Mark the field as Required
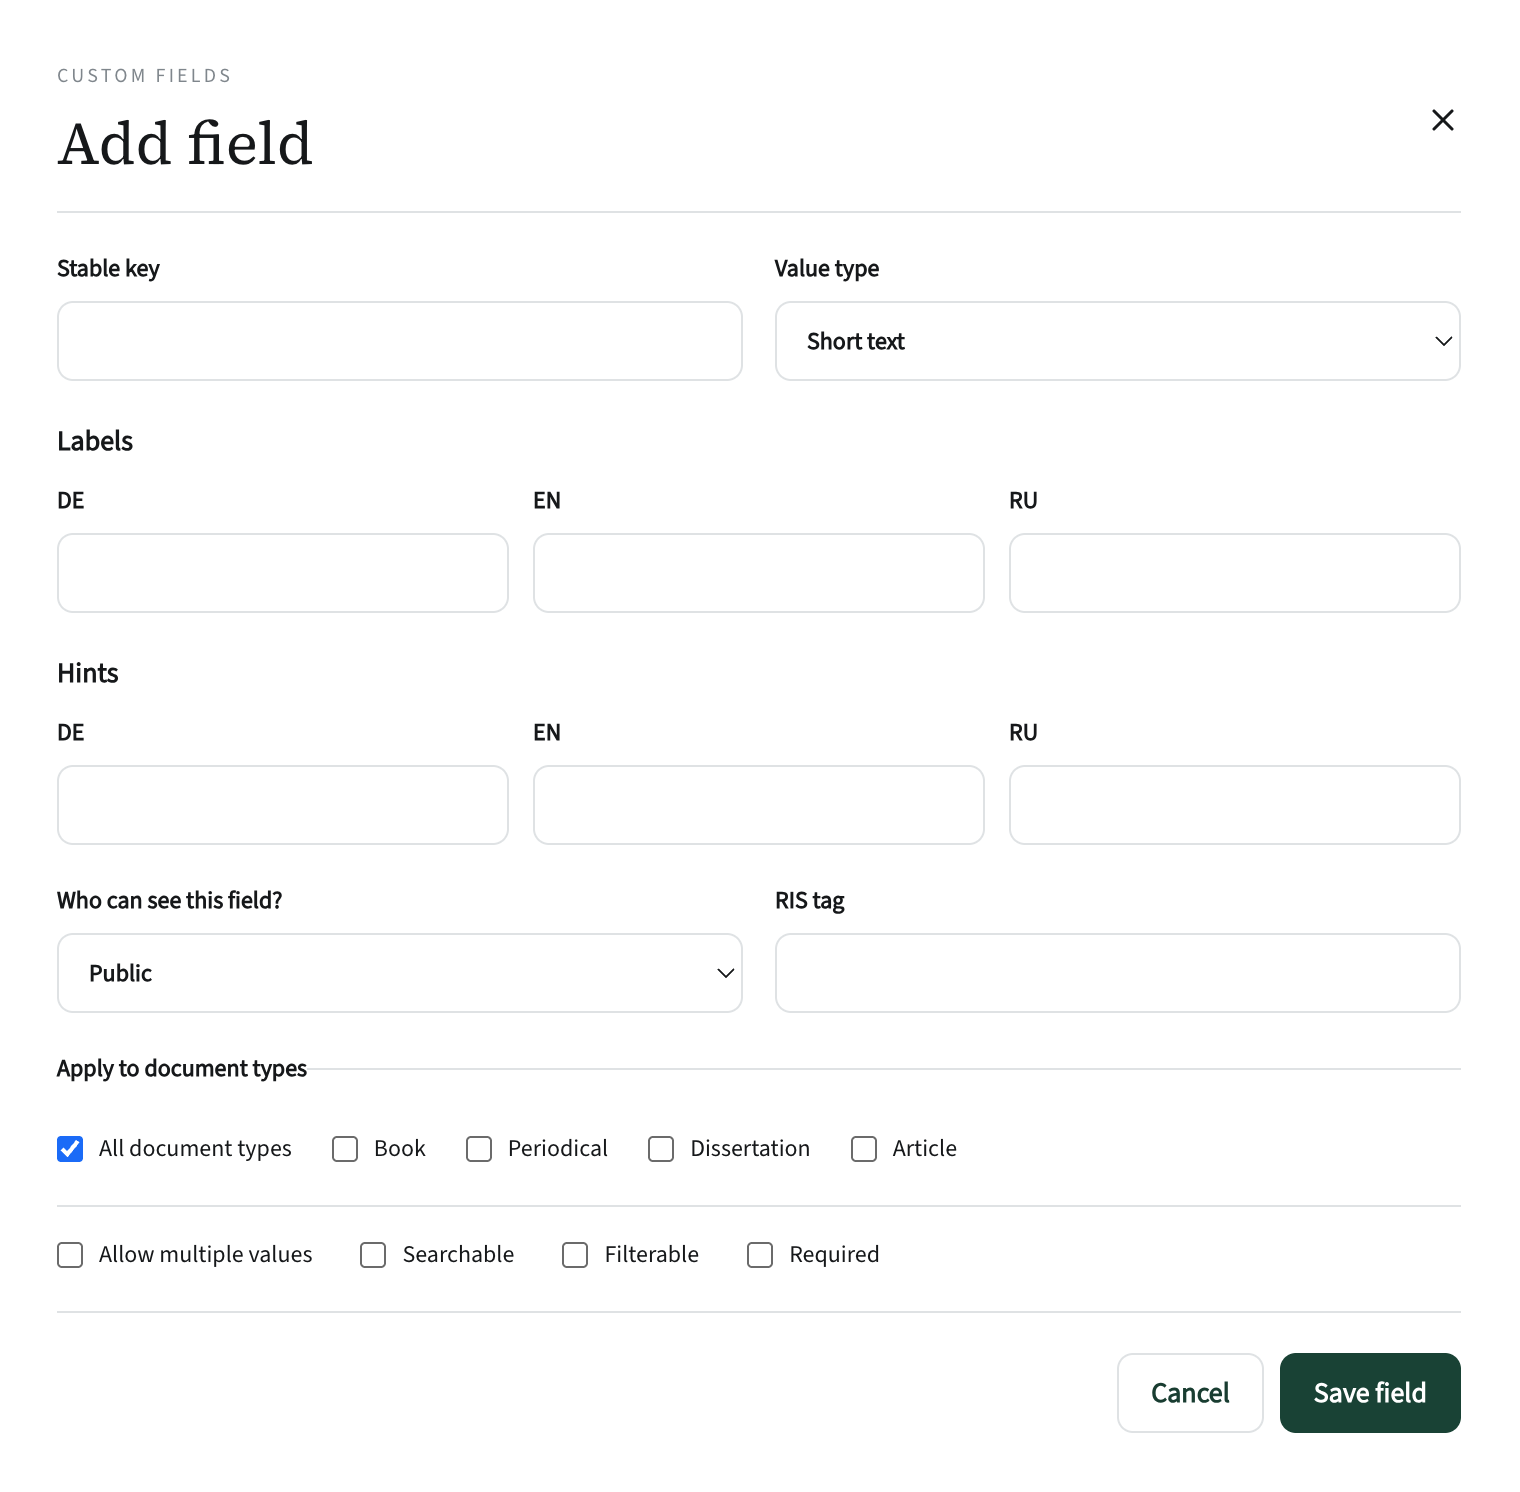The width and height of the screenshot is (1520, 1492). [x=760, y=1255]
